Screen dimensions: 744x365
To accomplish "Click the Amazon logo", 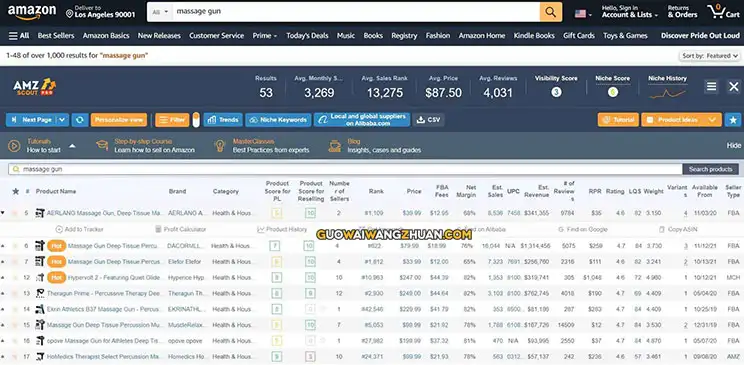I will pos(31,12).
